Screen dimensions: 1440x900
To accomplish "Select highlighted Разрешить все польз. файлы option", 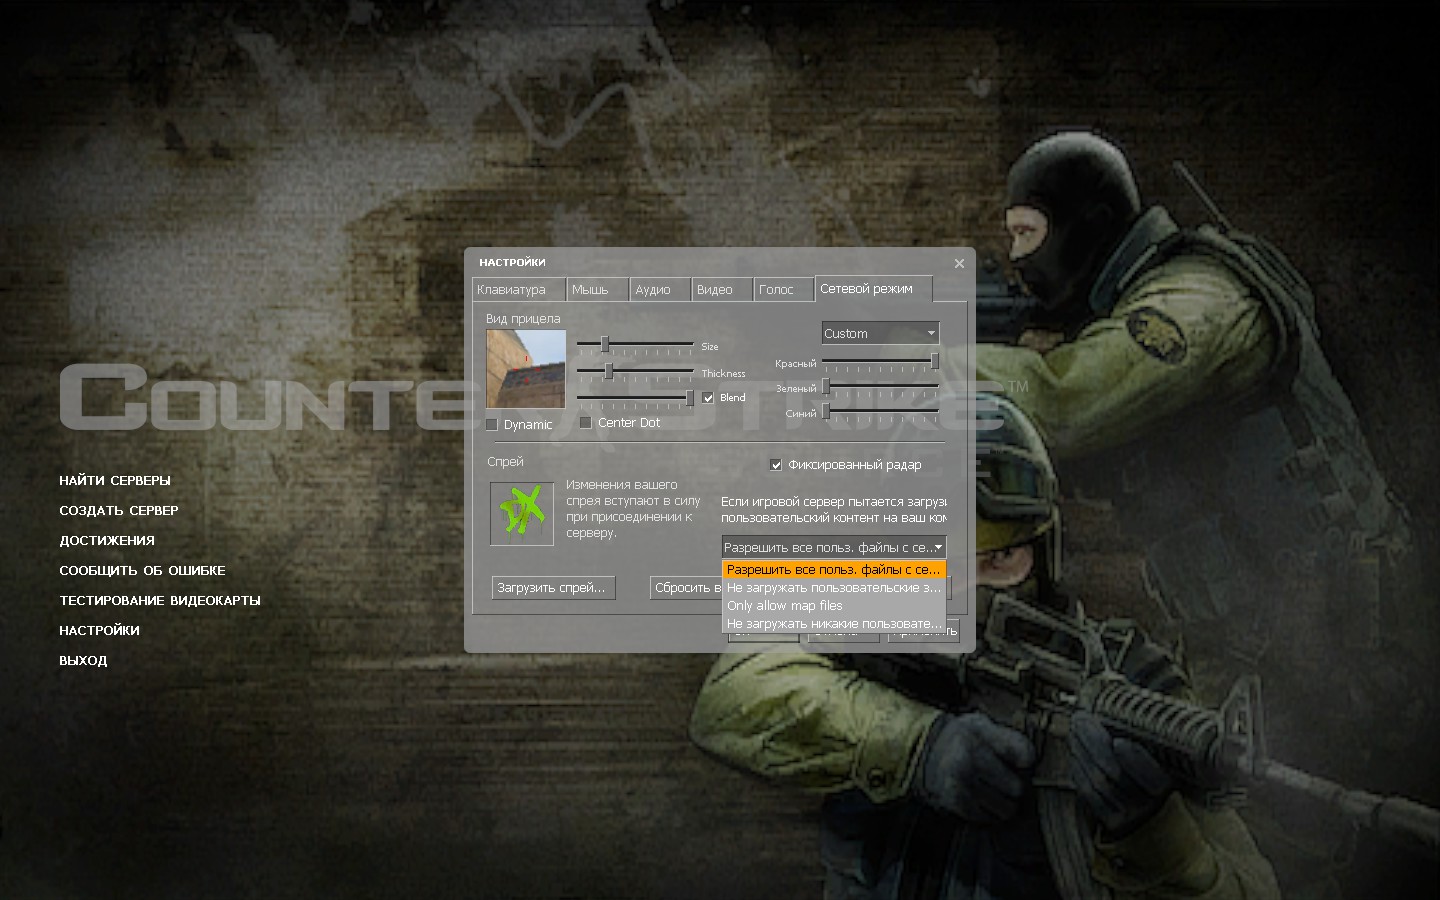I will click(x=833, y=569).
